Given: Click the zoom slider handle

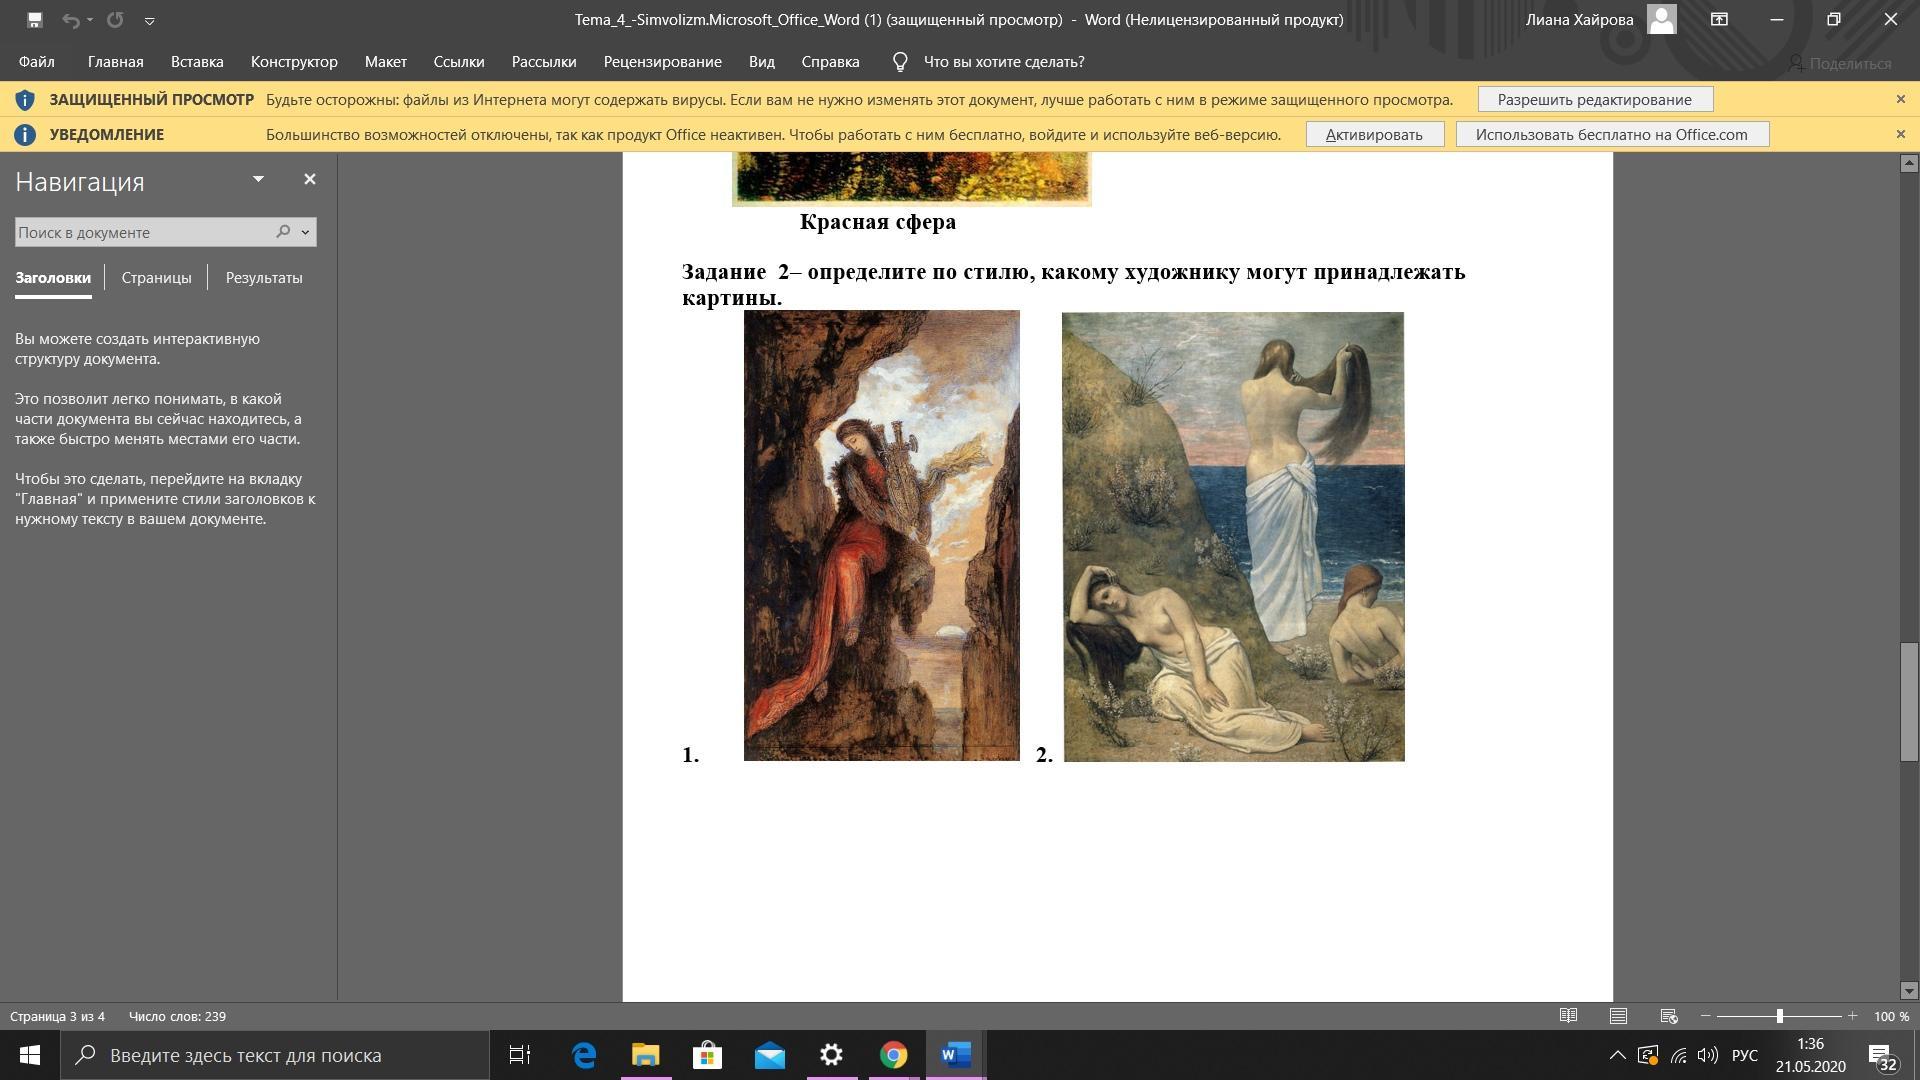Looking at the screenshot, I should point(1779,1016).
